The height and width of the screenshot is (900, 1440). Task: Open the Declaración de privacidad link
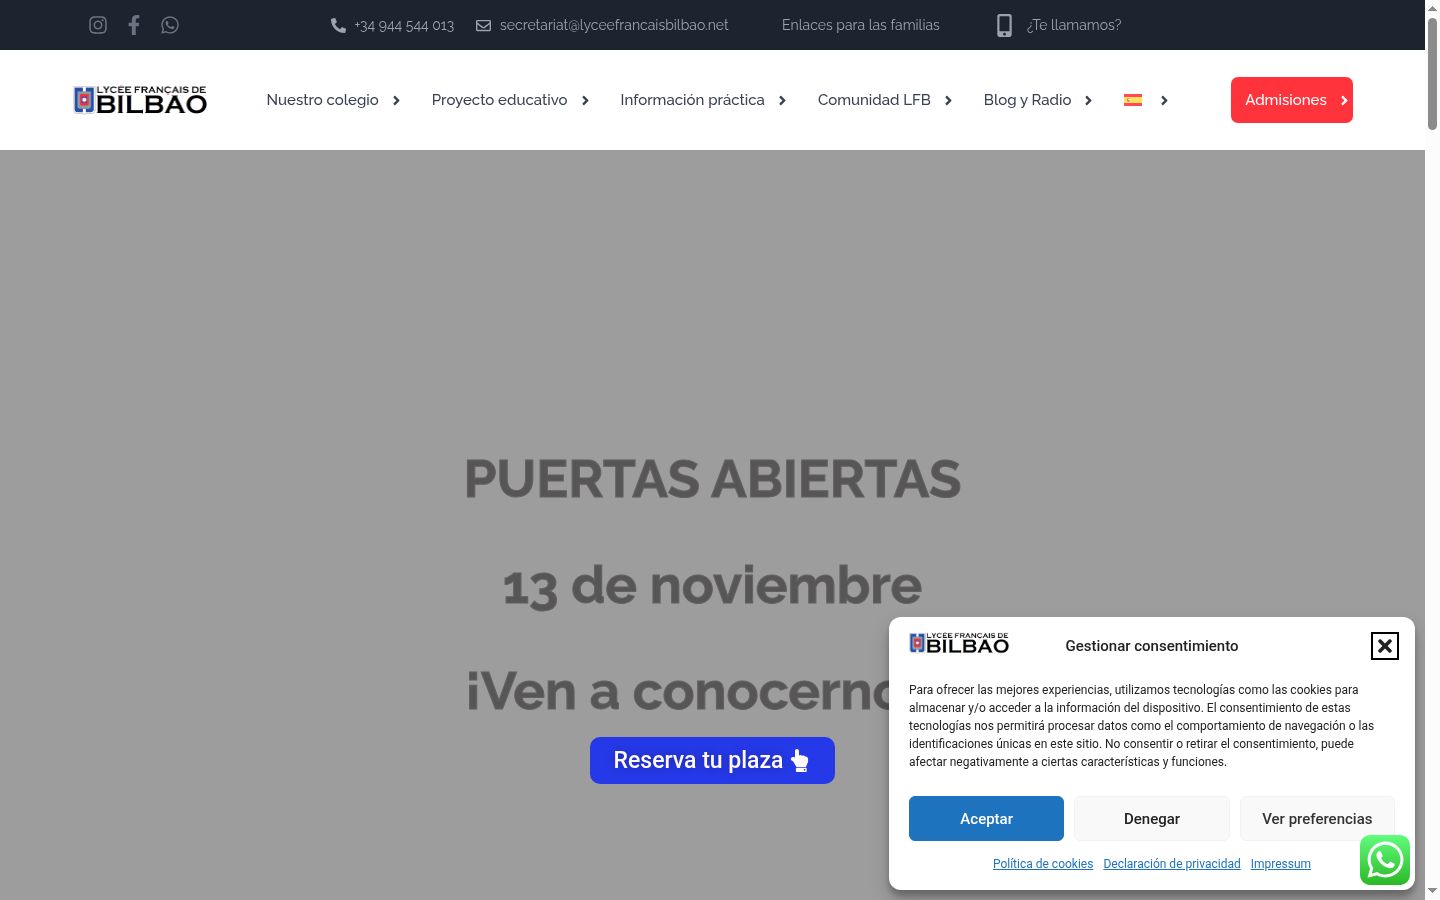point(1172,864)
